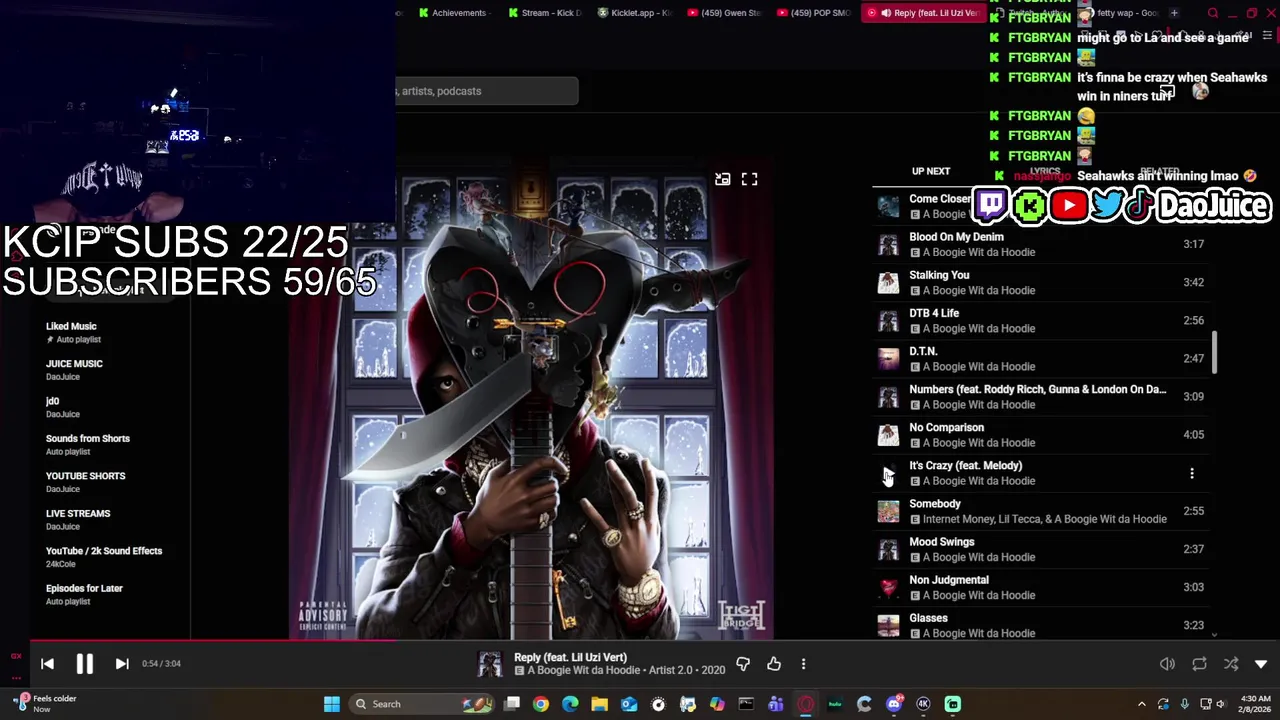1280x720 pixels.
Task: Select the Stream - Kick browser tab
Action: pyautogui.click(x=544, y=13)
